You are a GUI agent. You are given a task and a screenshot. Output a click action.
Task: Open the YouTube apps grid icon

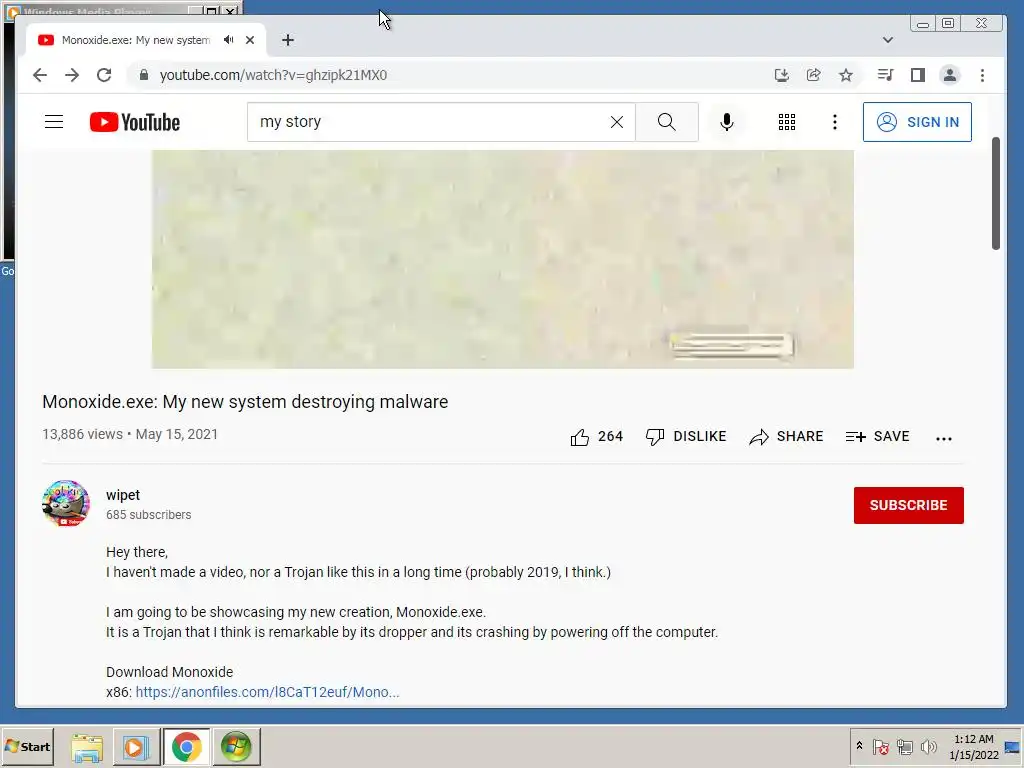787,122
